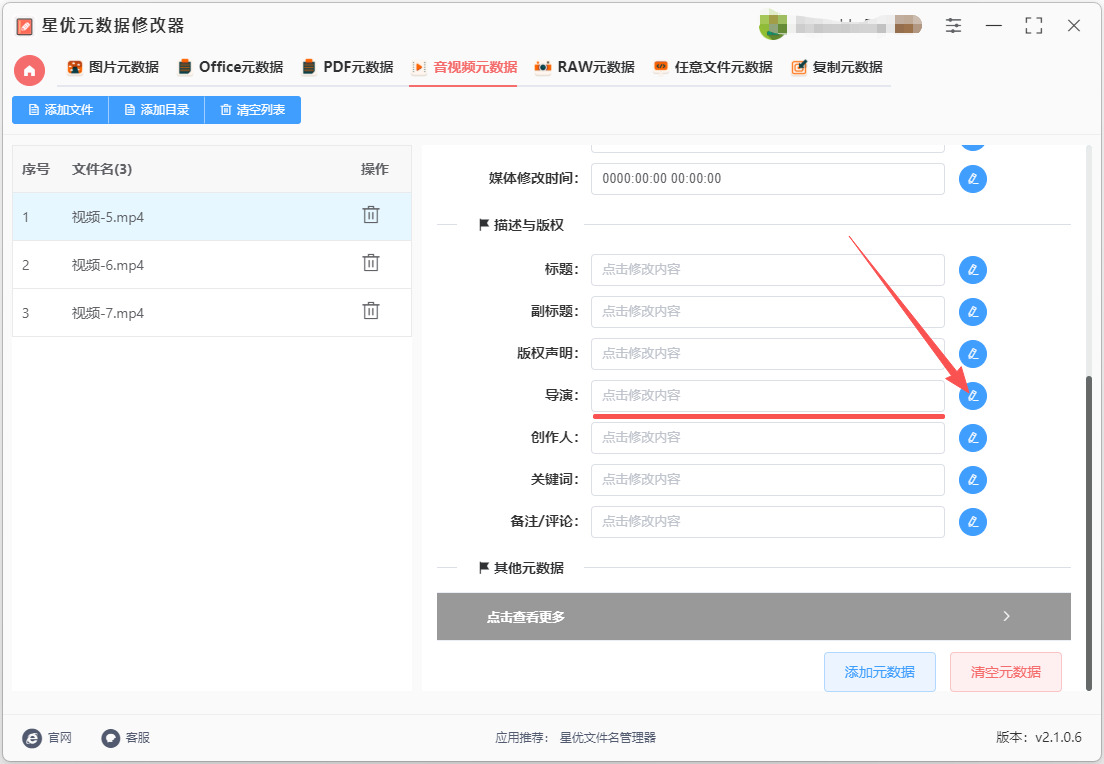Edit 副标题 with pencil icon

pyautogui.click(x=973, y=312)
